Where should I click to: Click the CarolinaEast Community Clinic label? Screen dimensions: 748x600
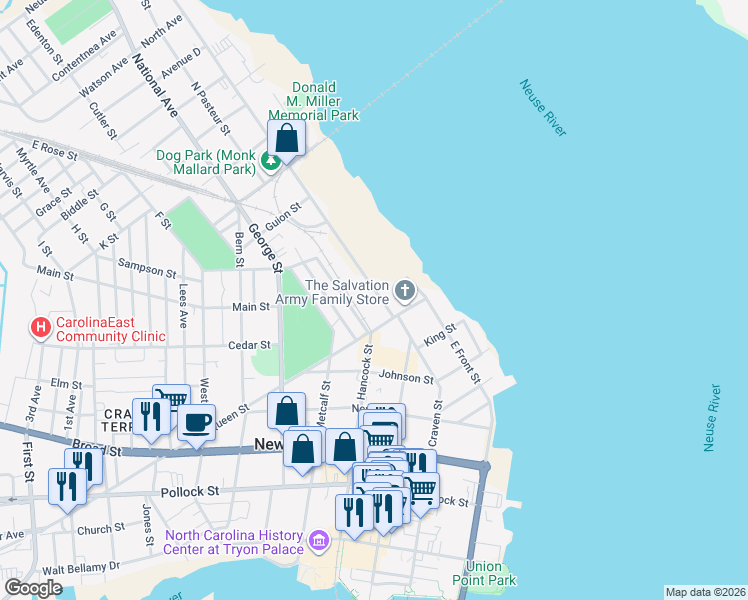tap(111, 330)
